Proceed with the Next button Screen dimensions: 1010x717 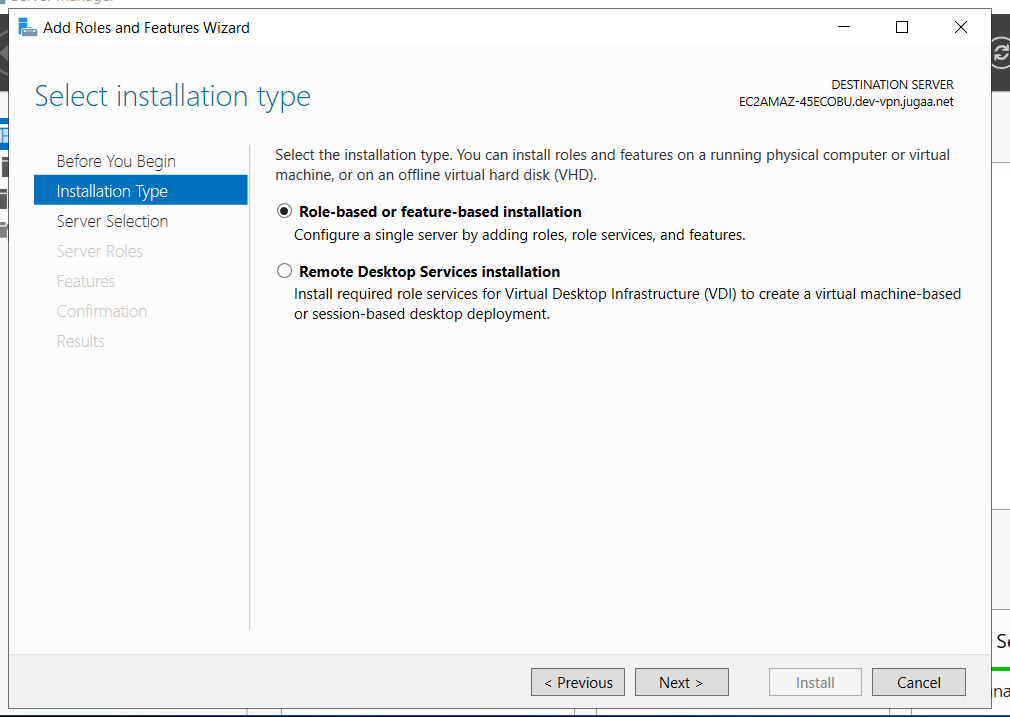(681, 682)
